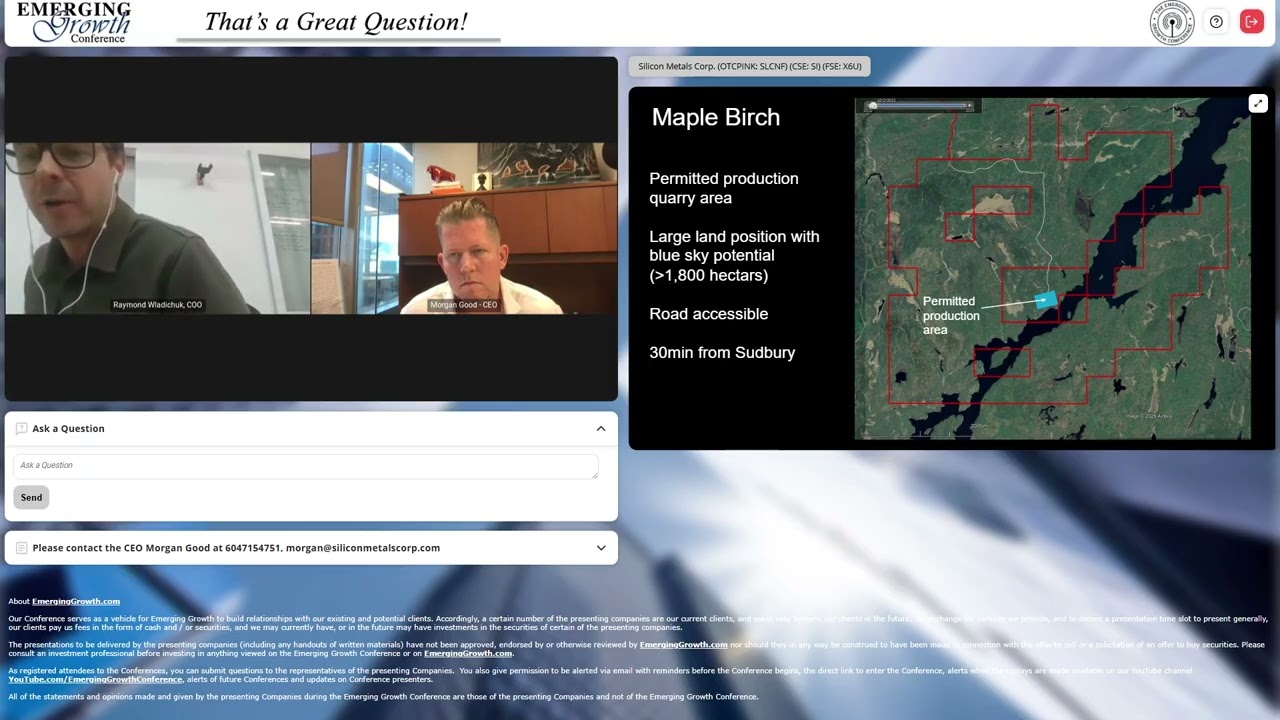Select the Silicon Metals Corp. tab
Image resolution: width=1280 pixels, height=720 pixels.
coord(750,66)
